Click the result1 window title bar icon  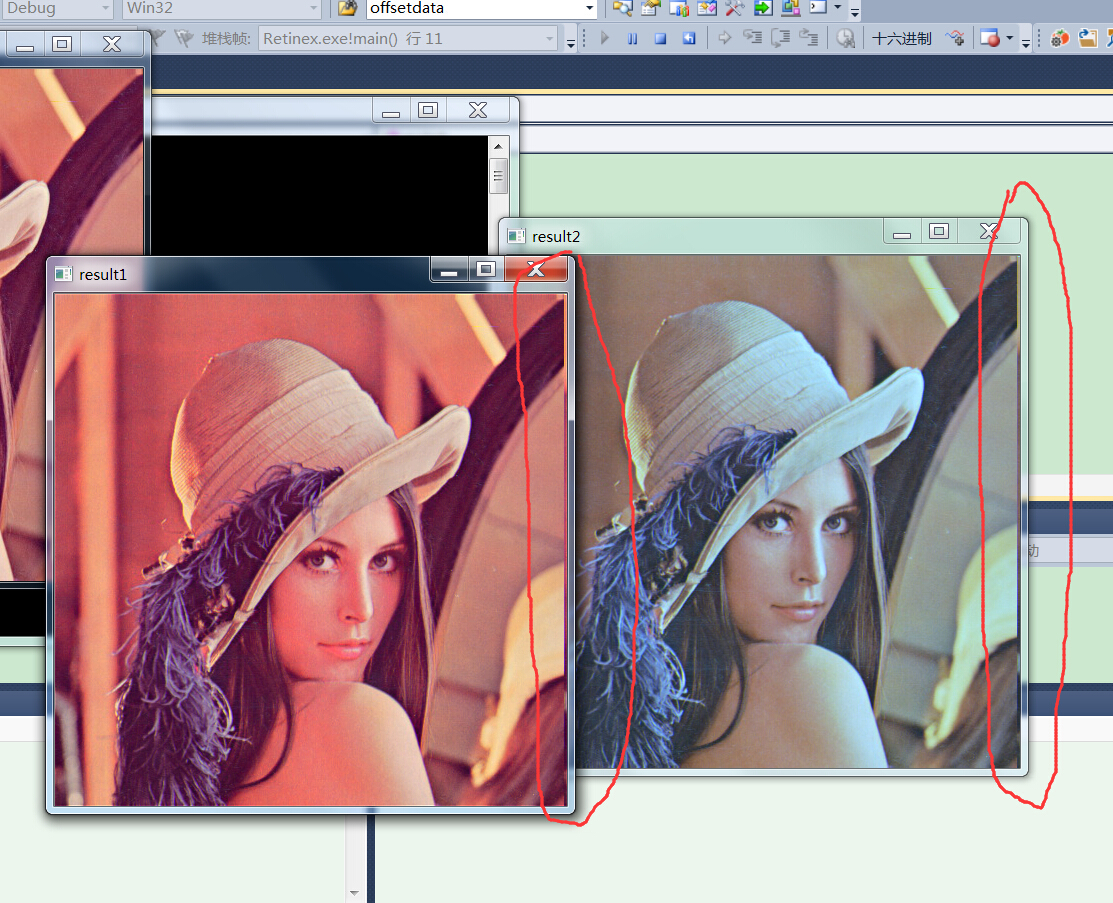coord(64,274)
